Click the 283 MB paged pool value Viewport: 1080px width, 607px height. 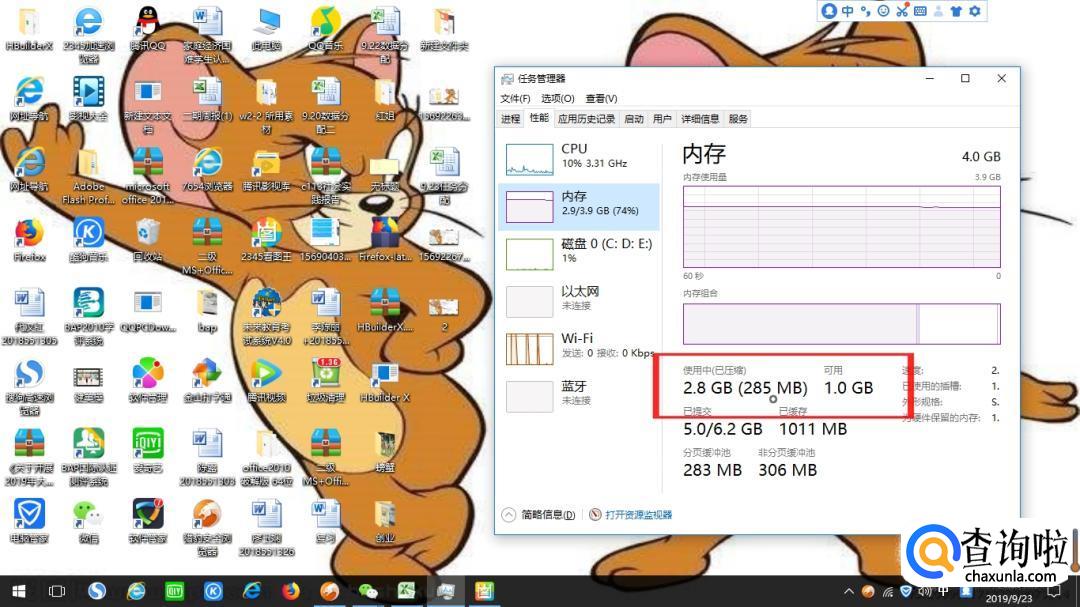712,471
